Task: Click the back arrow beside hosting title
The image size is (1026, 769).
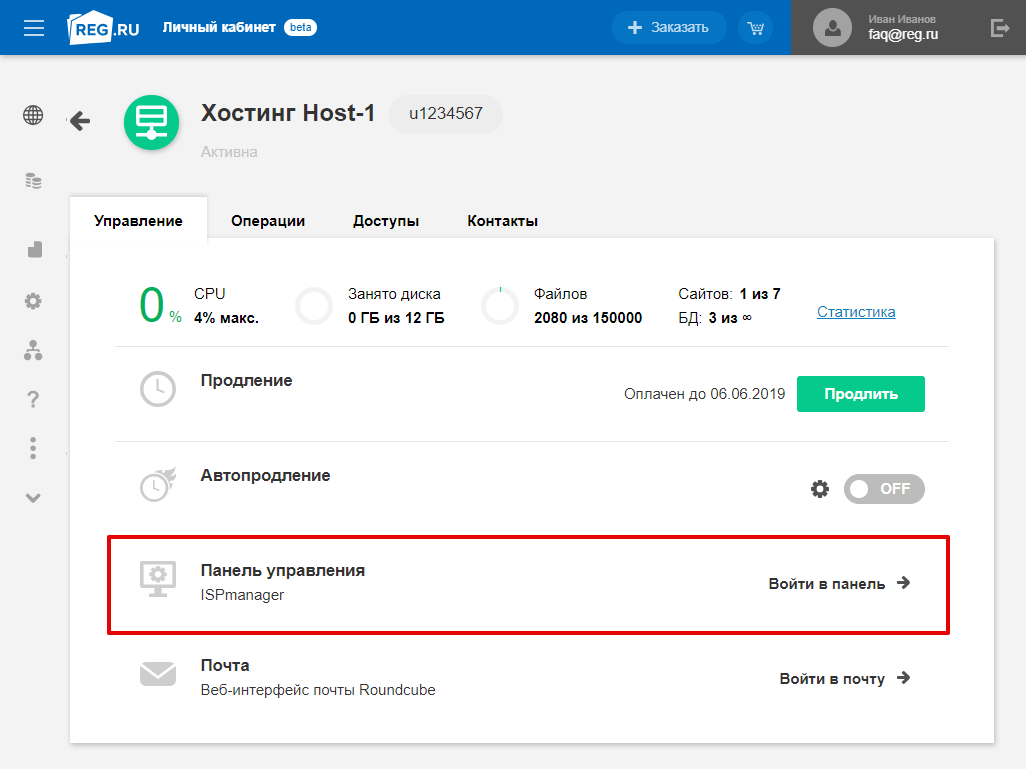Action: [x=79, y=121]
